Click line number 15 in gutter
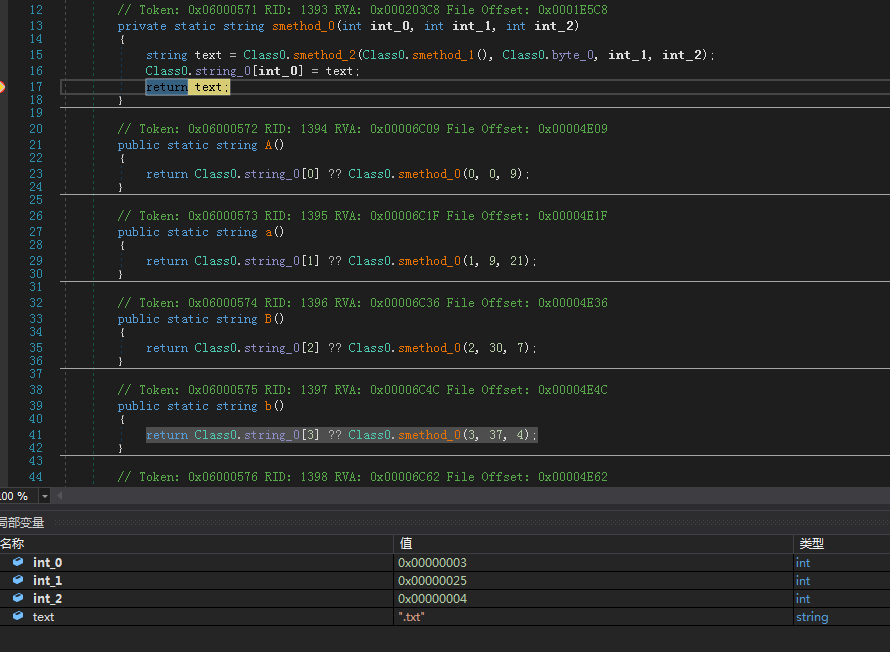This screenshot has height=652, width=890. (36, 55)
